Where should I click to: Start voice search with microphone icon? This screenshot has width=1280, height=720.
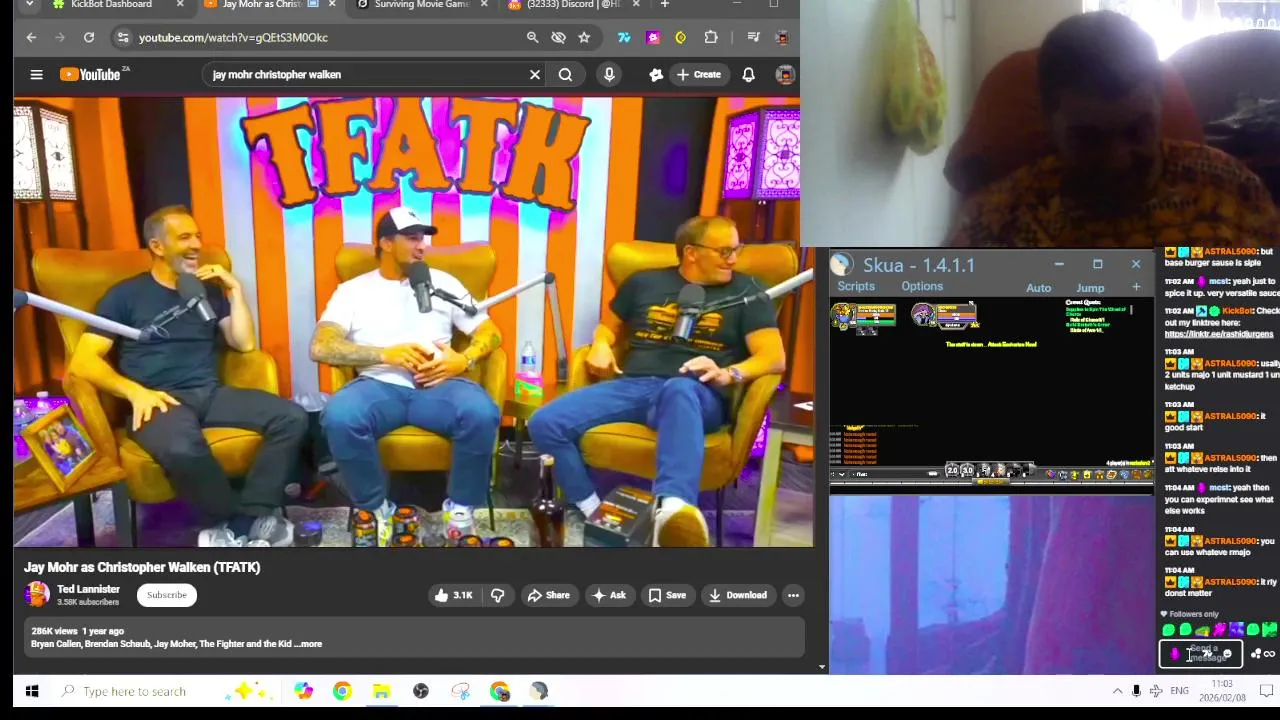[x=609, y=74]
